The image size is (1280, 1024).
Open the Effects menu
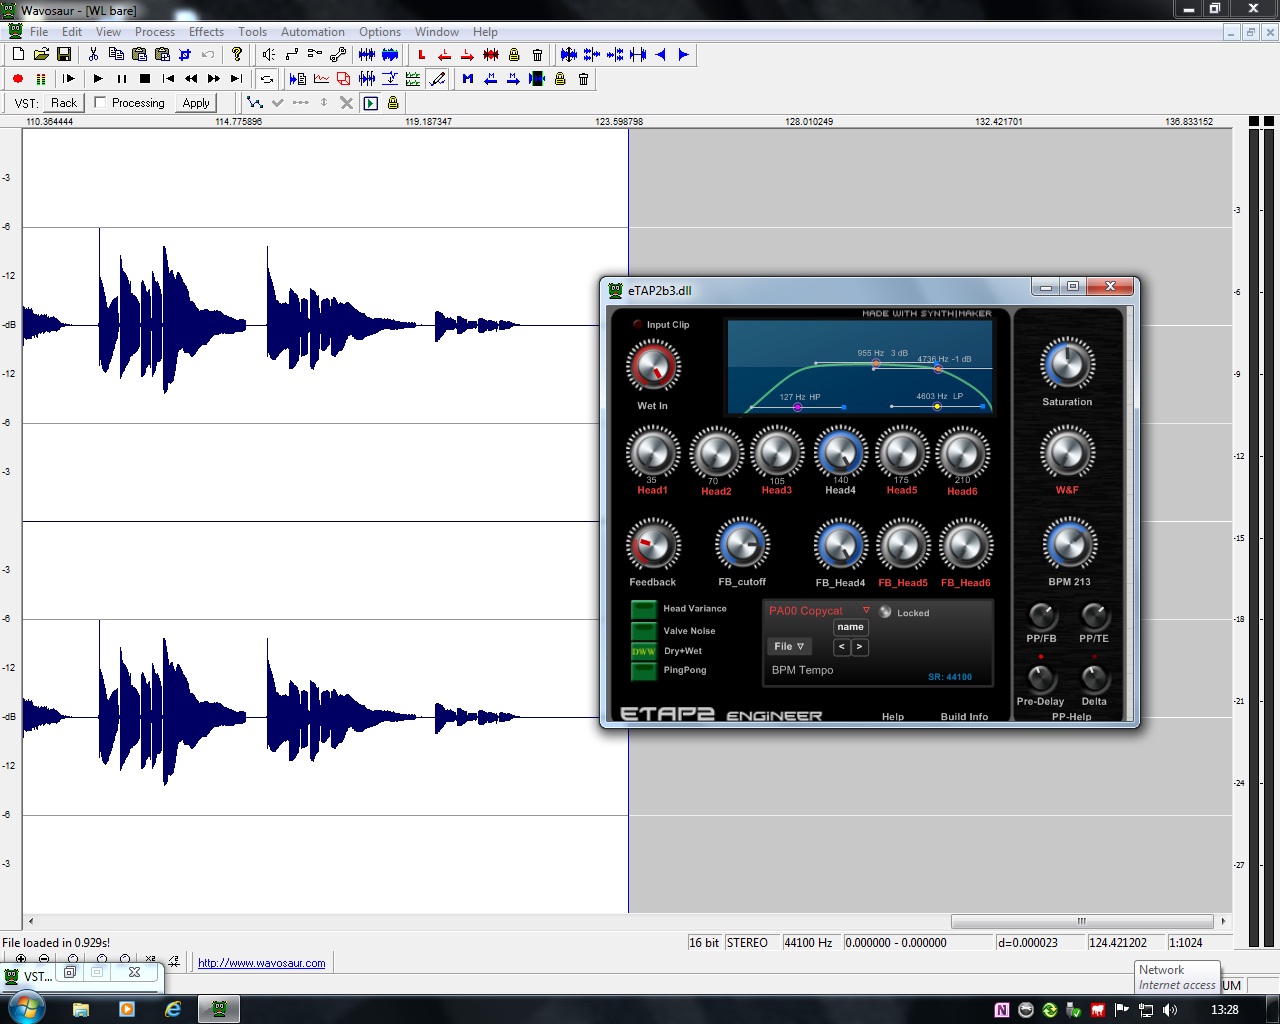[206, 32]
